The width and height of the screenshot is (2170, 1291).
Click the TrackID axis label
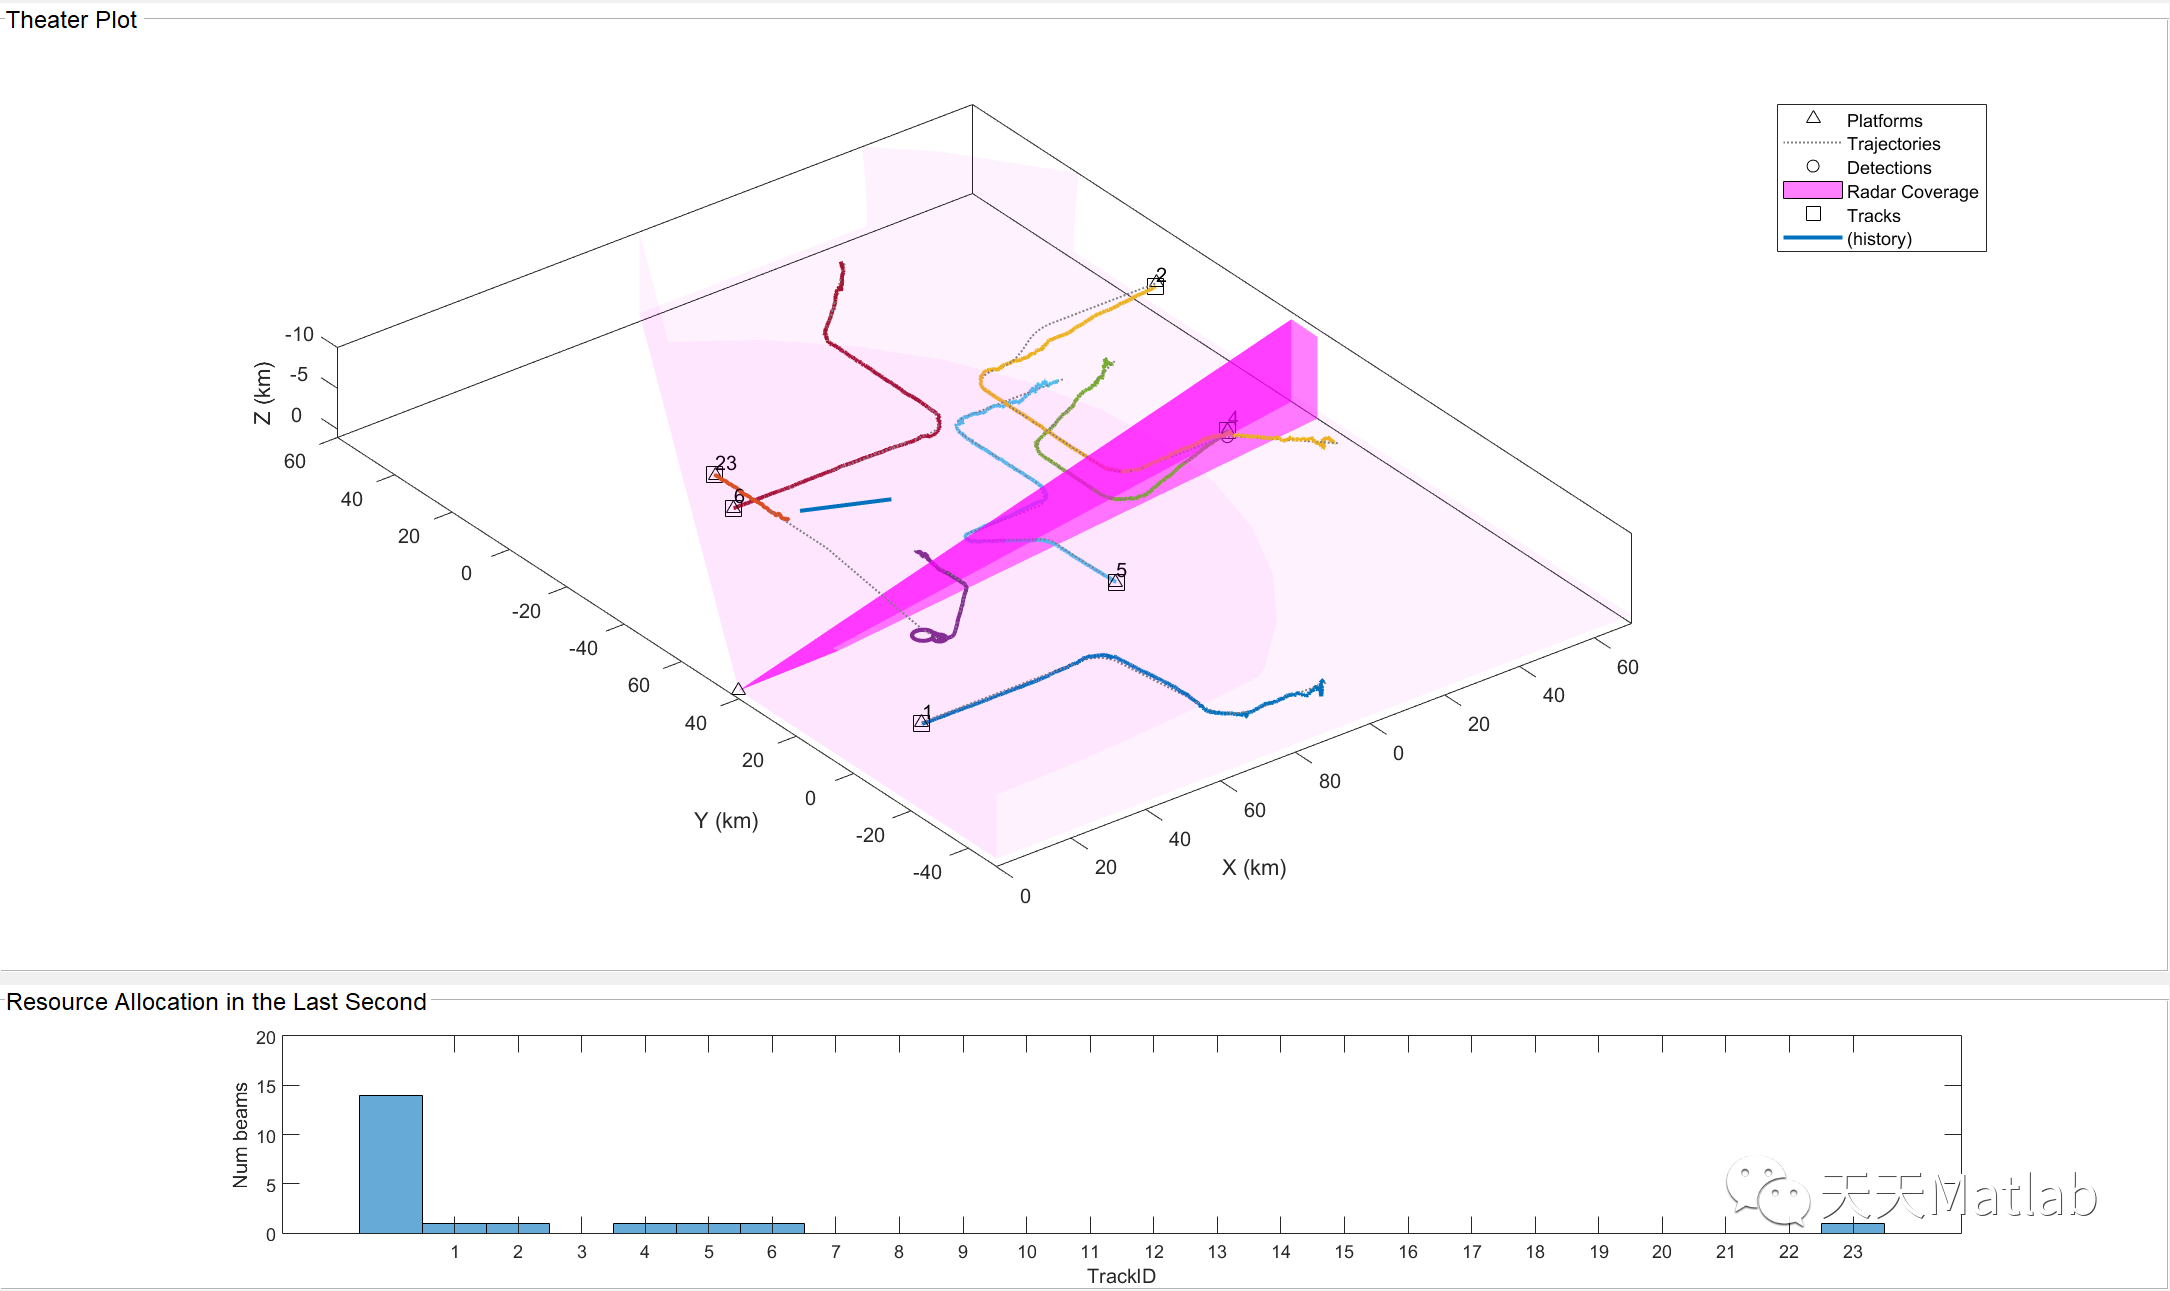(x=1120, y=1276)
